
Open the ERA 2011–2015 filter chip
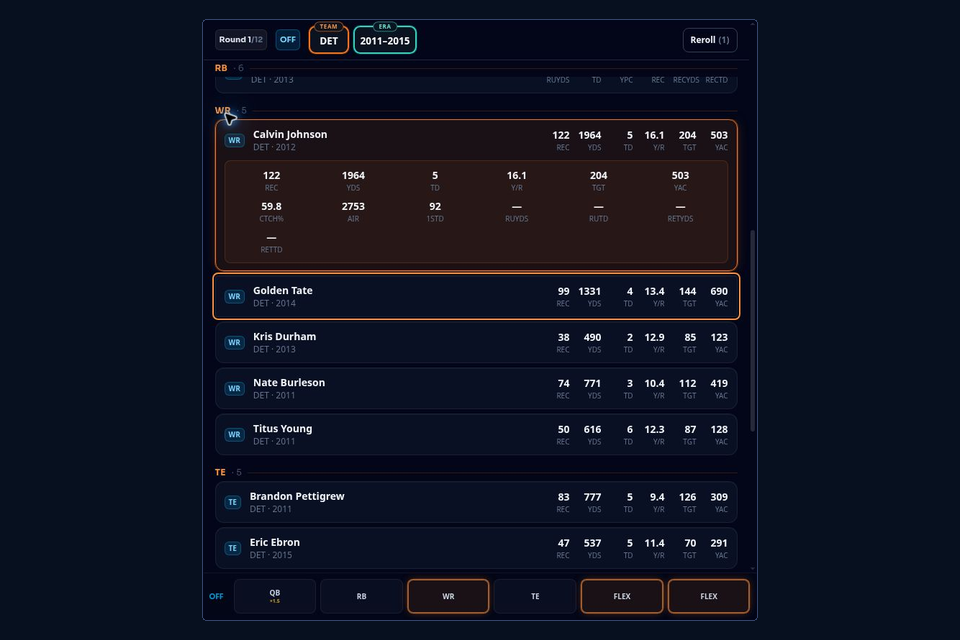(x=384, y=40)
